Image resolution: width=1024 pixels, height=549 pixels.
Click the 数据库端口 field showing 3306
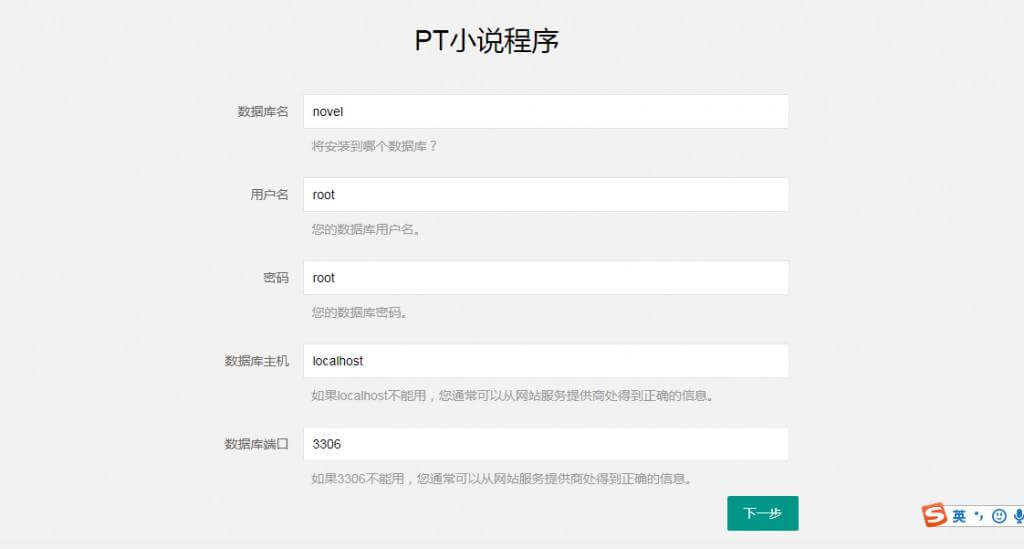coord(545,444)
